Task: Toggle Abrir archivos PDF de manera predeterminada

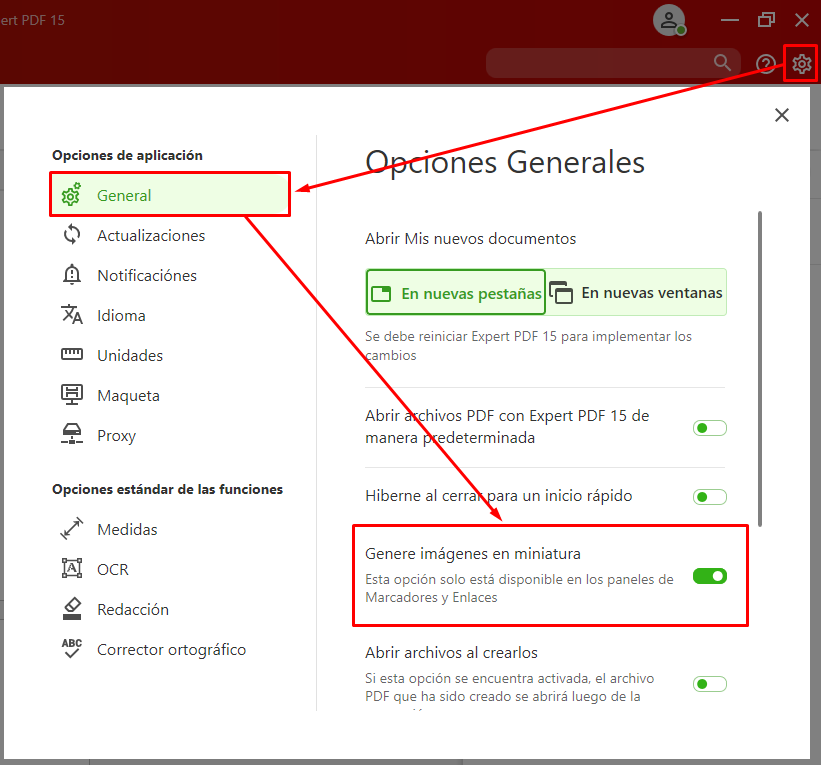Action: point(709,428)
